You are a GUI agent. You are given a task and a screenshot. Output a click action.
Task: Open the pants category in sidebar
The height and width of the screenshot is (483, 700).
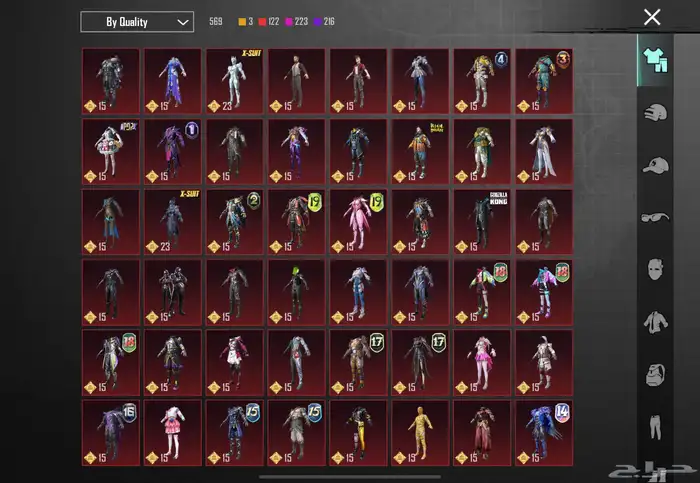[x=655, y=427]
